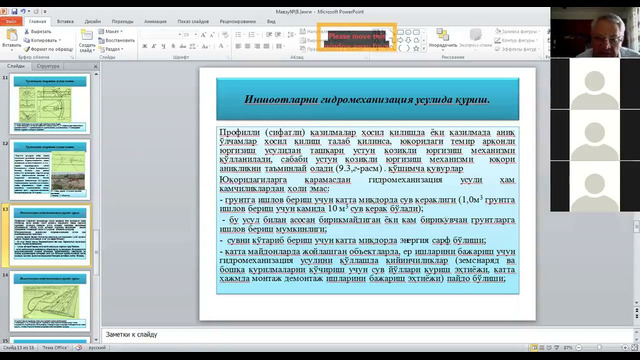The width and height of the screenshot is (640, 360).
Task: Click the notes field 'Заметки к слайду'
Action: [367, 335]
